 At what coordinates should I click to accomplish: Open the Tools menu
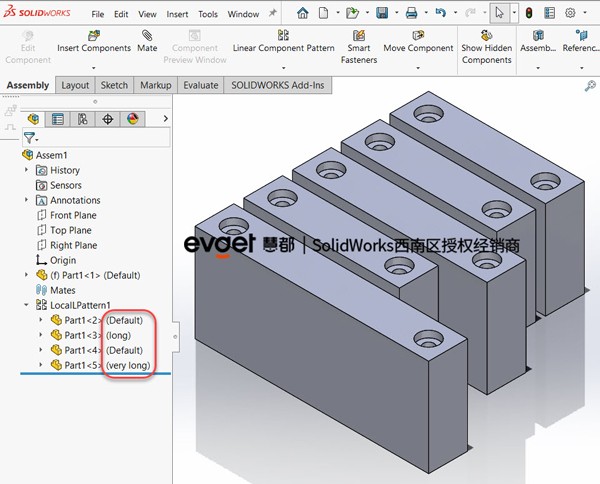(x=208, y=14)
